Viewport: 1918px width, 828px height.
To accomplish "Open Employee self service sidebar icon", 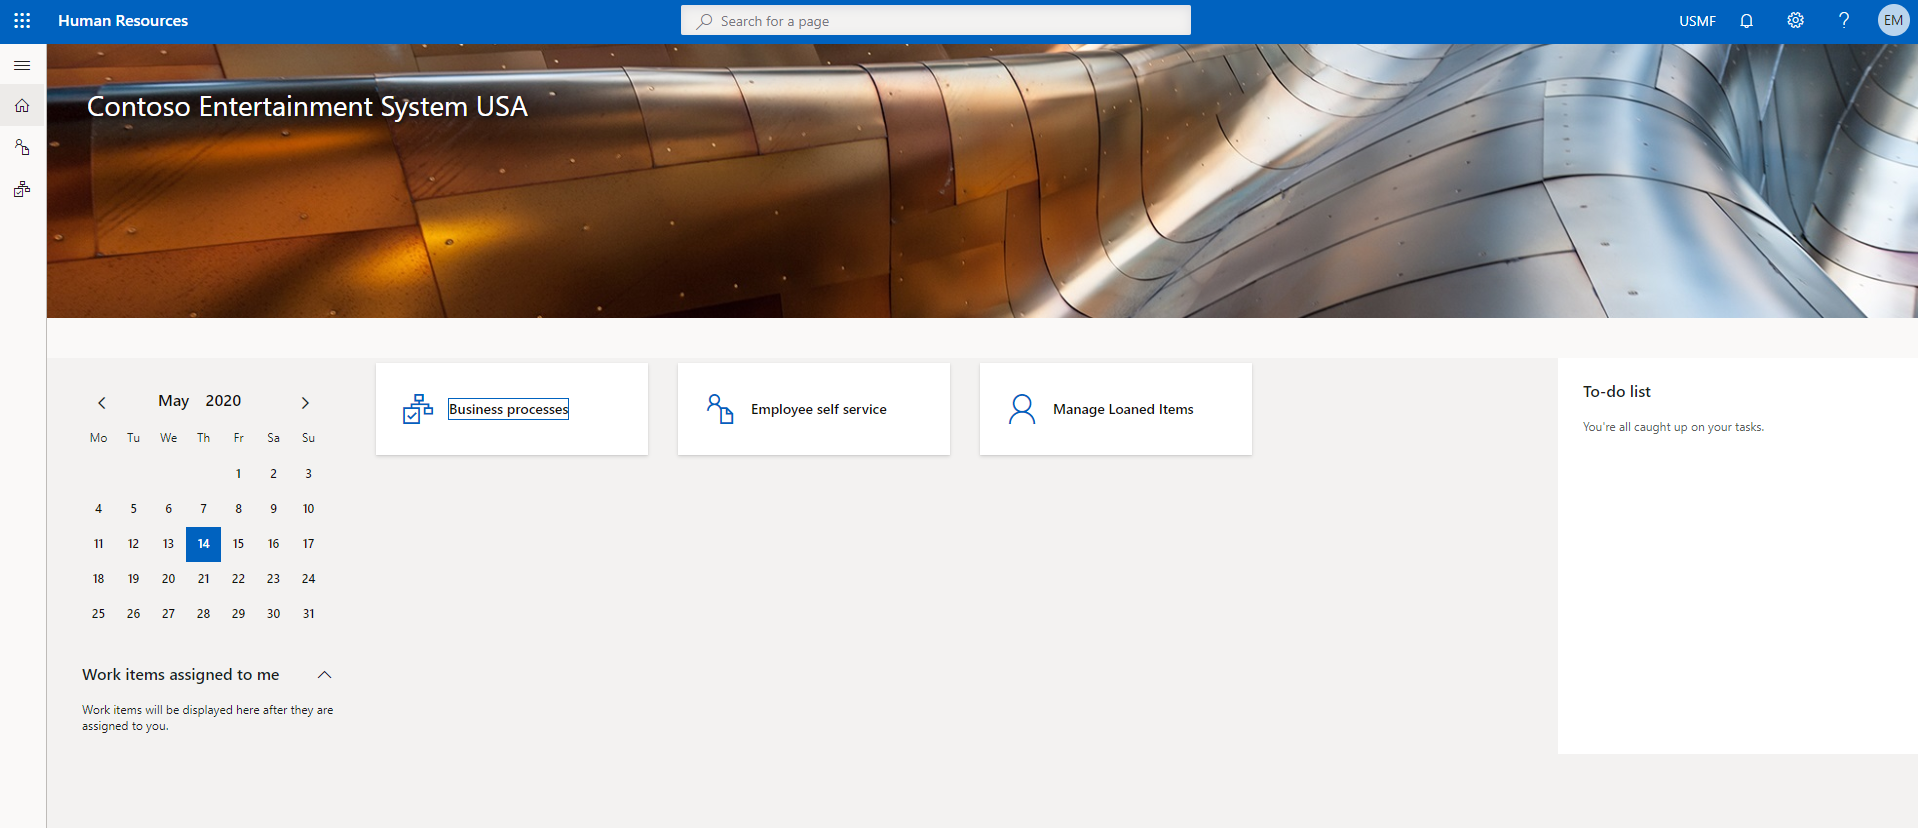I will tap(22, 148).
